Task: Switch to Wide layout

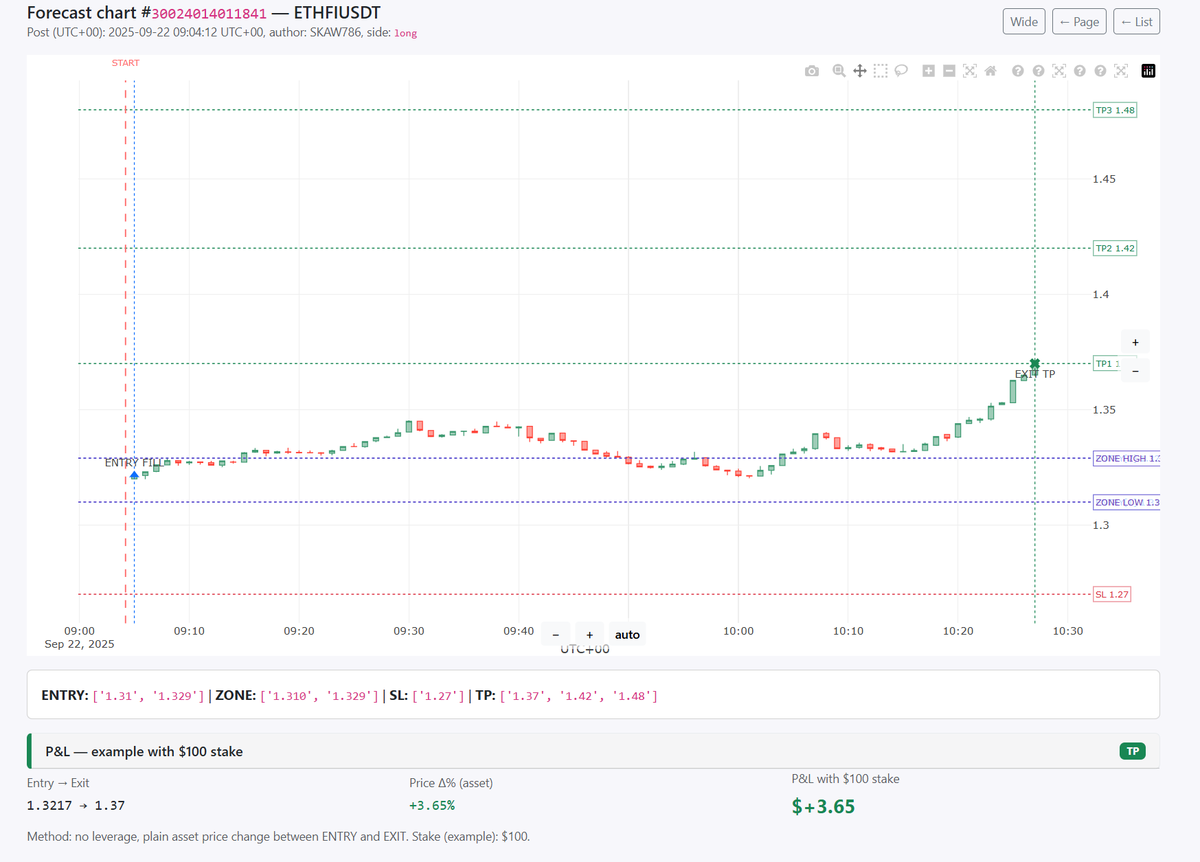Action: click(x=1024, y=21)
